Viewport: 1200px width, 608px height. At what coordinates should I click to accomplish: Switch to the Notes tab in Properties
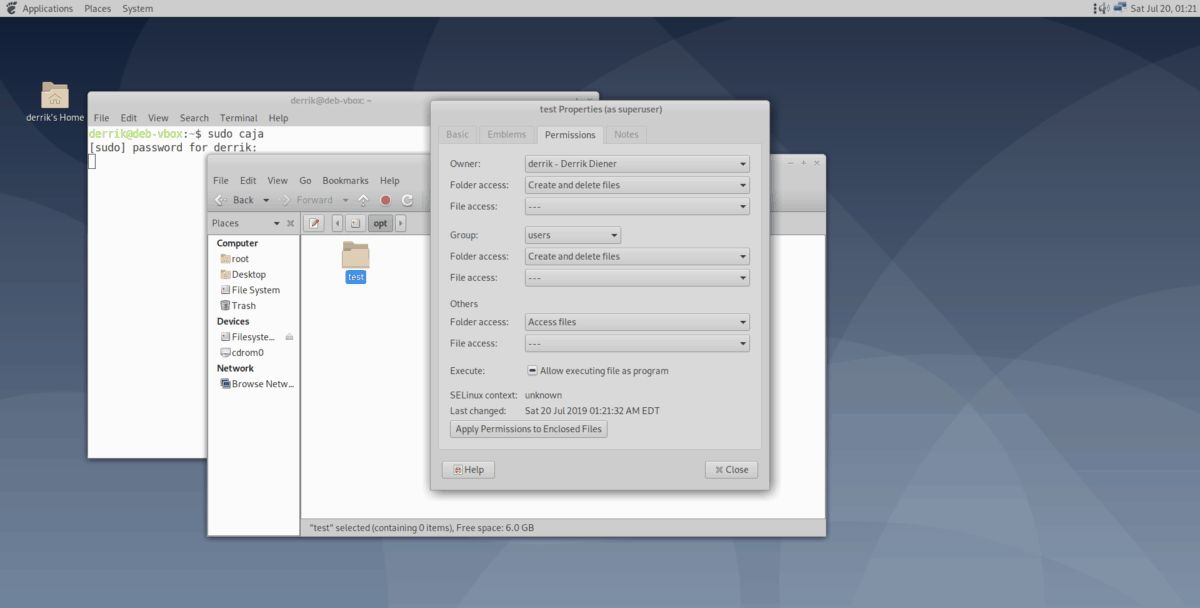tap(626, 135)
